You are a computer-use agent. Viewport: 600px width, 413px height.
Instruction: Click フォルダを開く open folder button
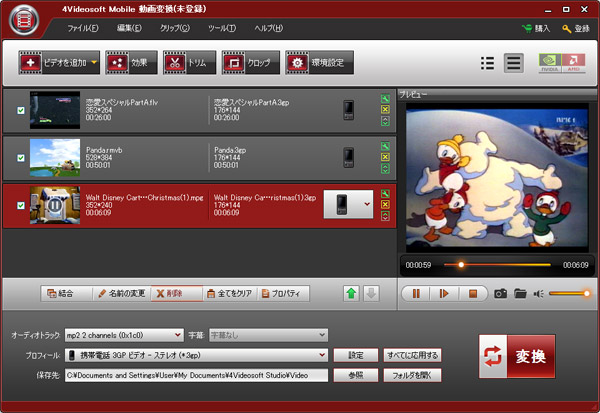[x=412, y=375]
